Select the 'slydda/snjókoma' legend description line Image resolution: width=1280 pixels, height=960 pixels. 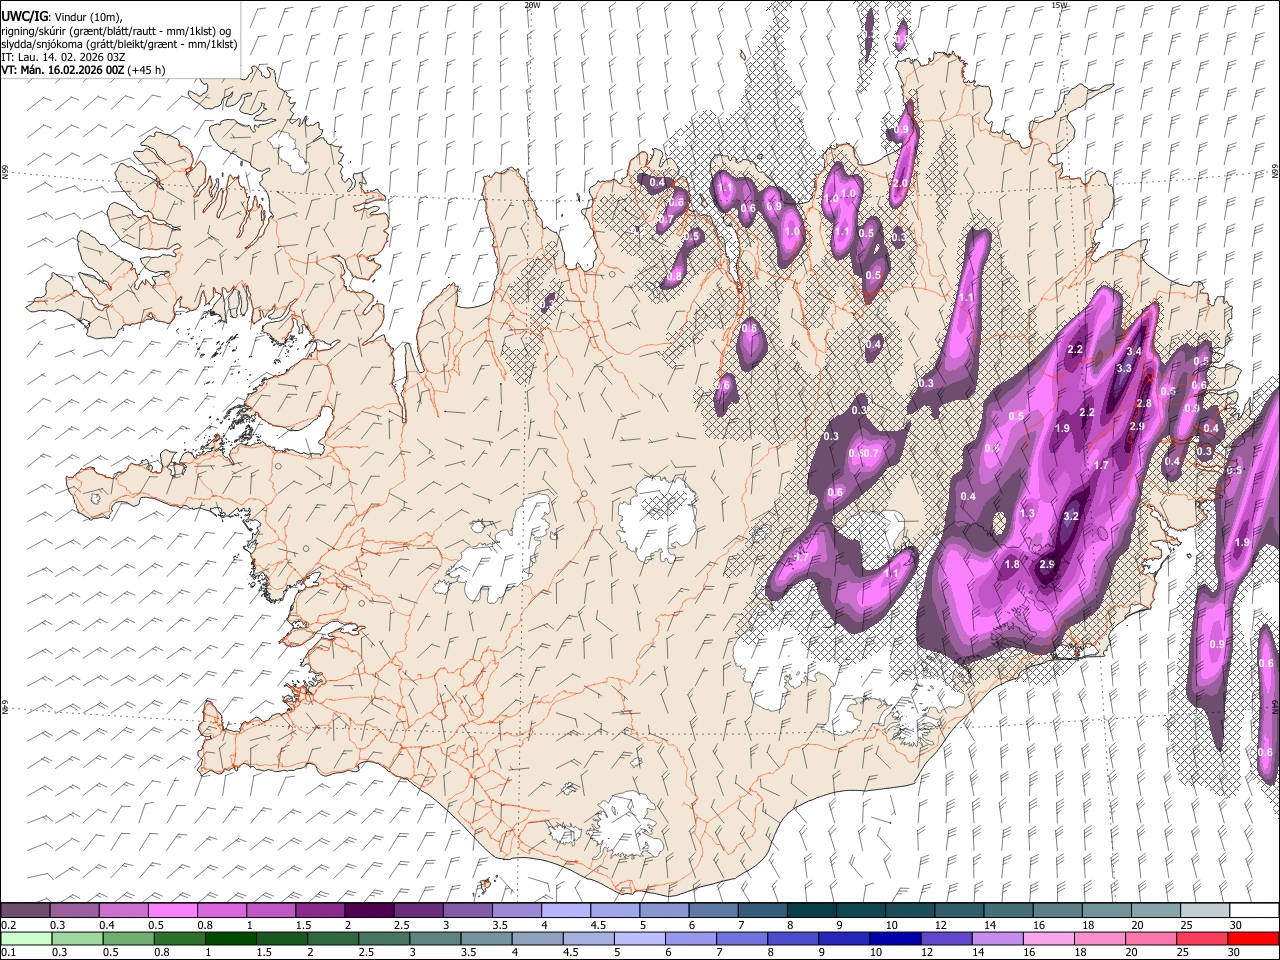(119, 44)
